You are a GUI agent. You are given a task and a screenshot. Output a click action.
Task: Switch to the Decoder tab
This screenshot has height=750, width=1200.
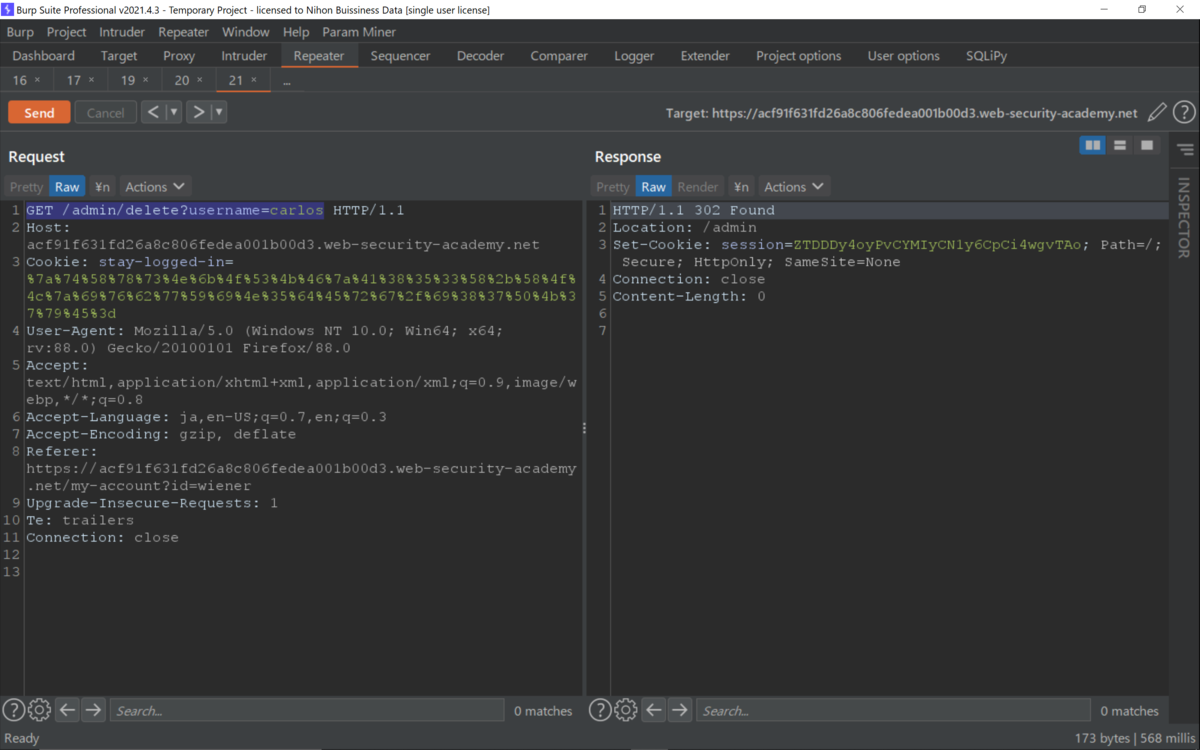point(480,56)
